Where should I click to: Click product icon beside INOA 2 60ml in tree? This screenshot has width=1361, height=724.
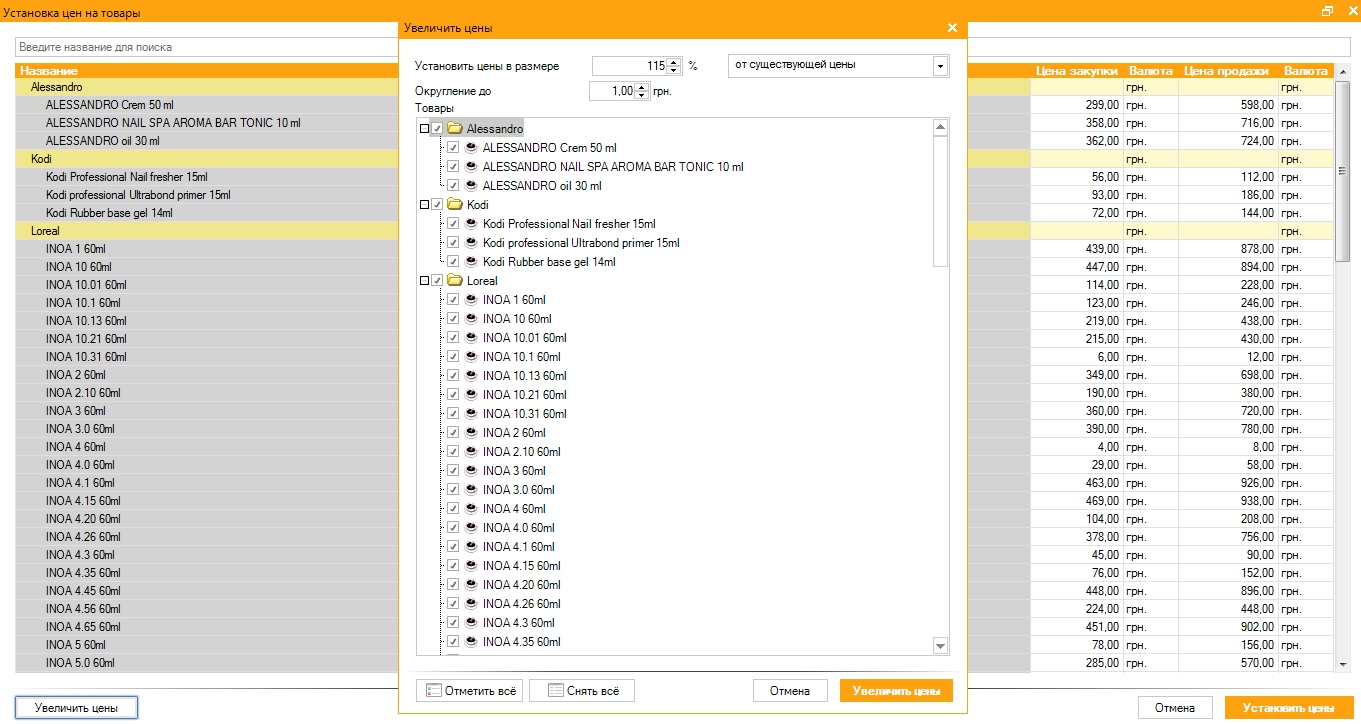470,433
